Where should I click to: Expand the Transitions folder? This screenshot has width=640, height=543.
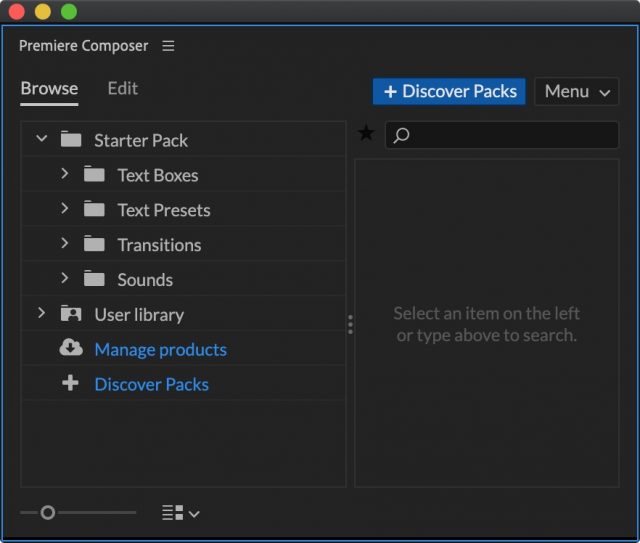(64, 244)
